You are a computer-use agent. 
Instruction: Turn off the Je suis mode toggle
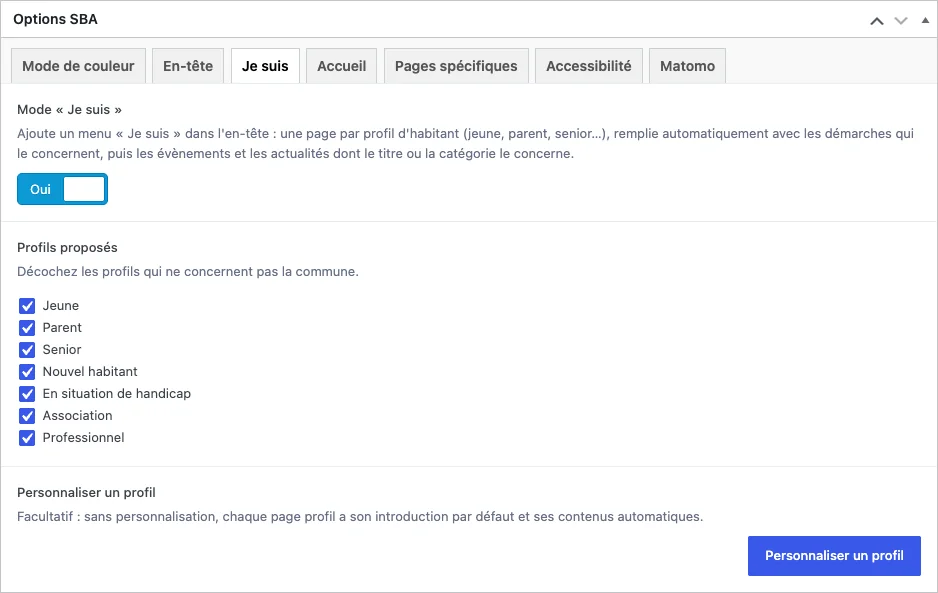pos(62,189)
